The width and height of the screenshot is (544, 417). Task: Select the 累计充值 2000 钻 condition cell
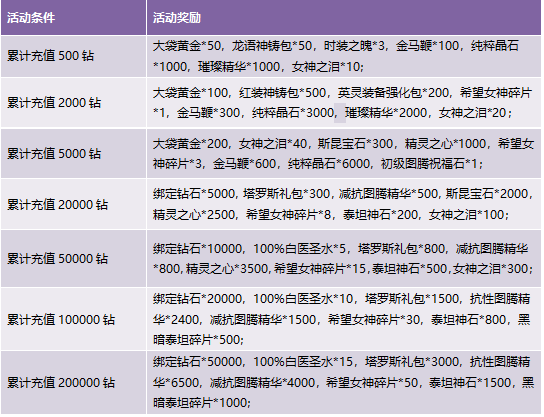pyautogui.click(x=73, y=103)
